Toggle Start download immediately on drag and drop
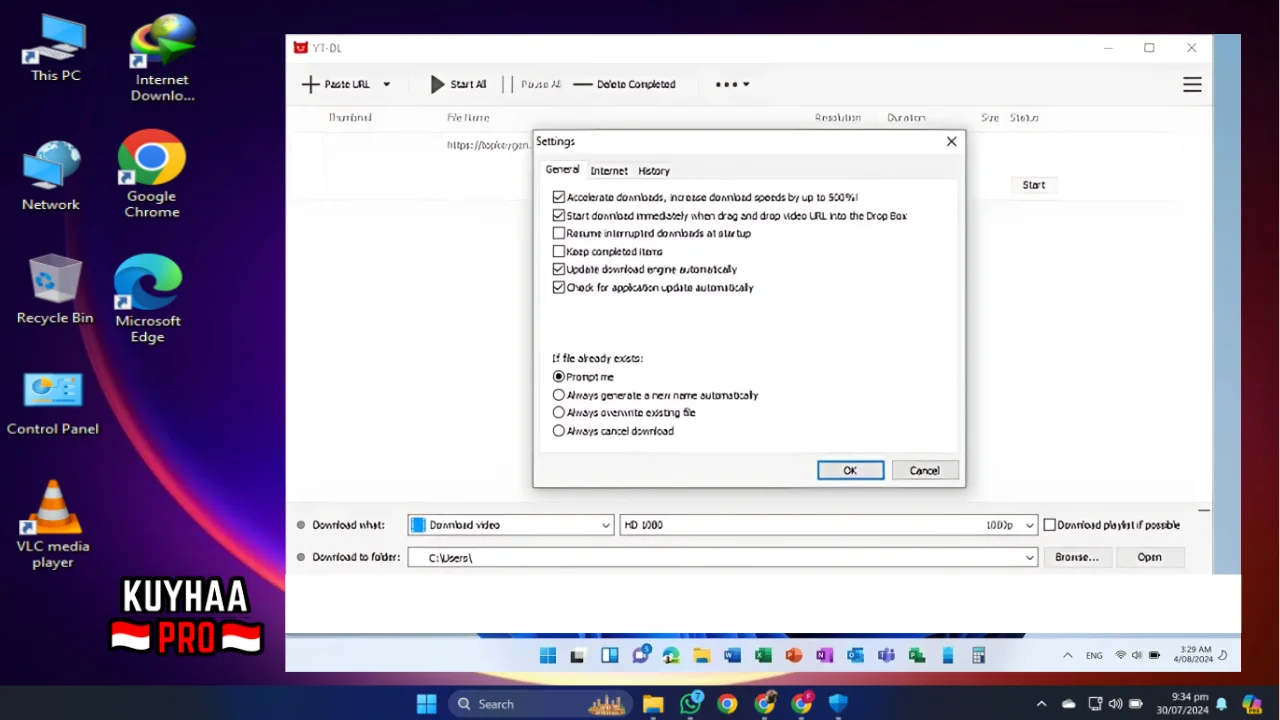The height and width of the screenshot is (720, 1280). (x=559, y=216)
